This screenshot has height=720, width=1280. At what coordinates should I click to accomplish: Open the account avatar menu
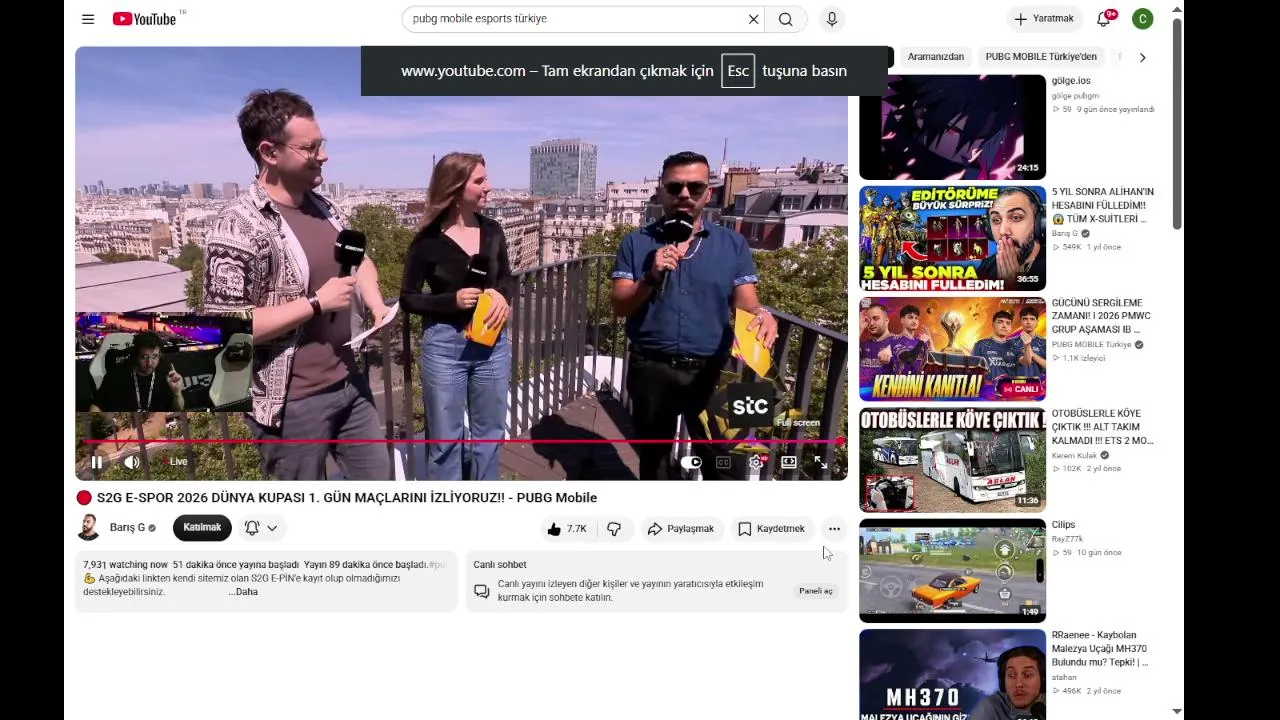(1143, 19)
